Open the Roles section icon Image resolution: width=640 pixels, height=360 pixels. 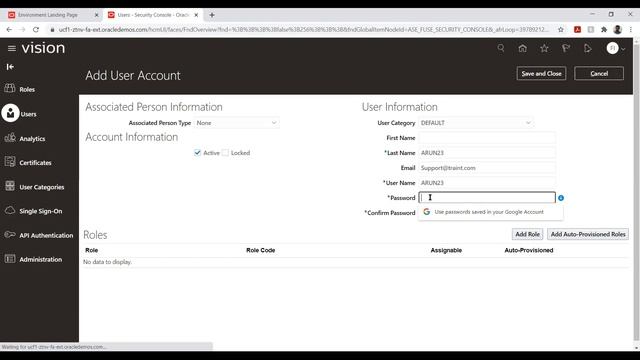10,88
